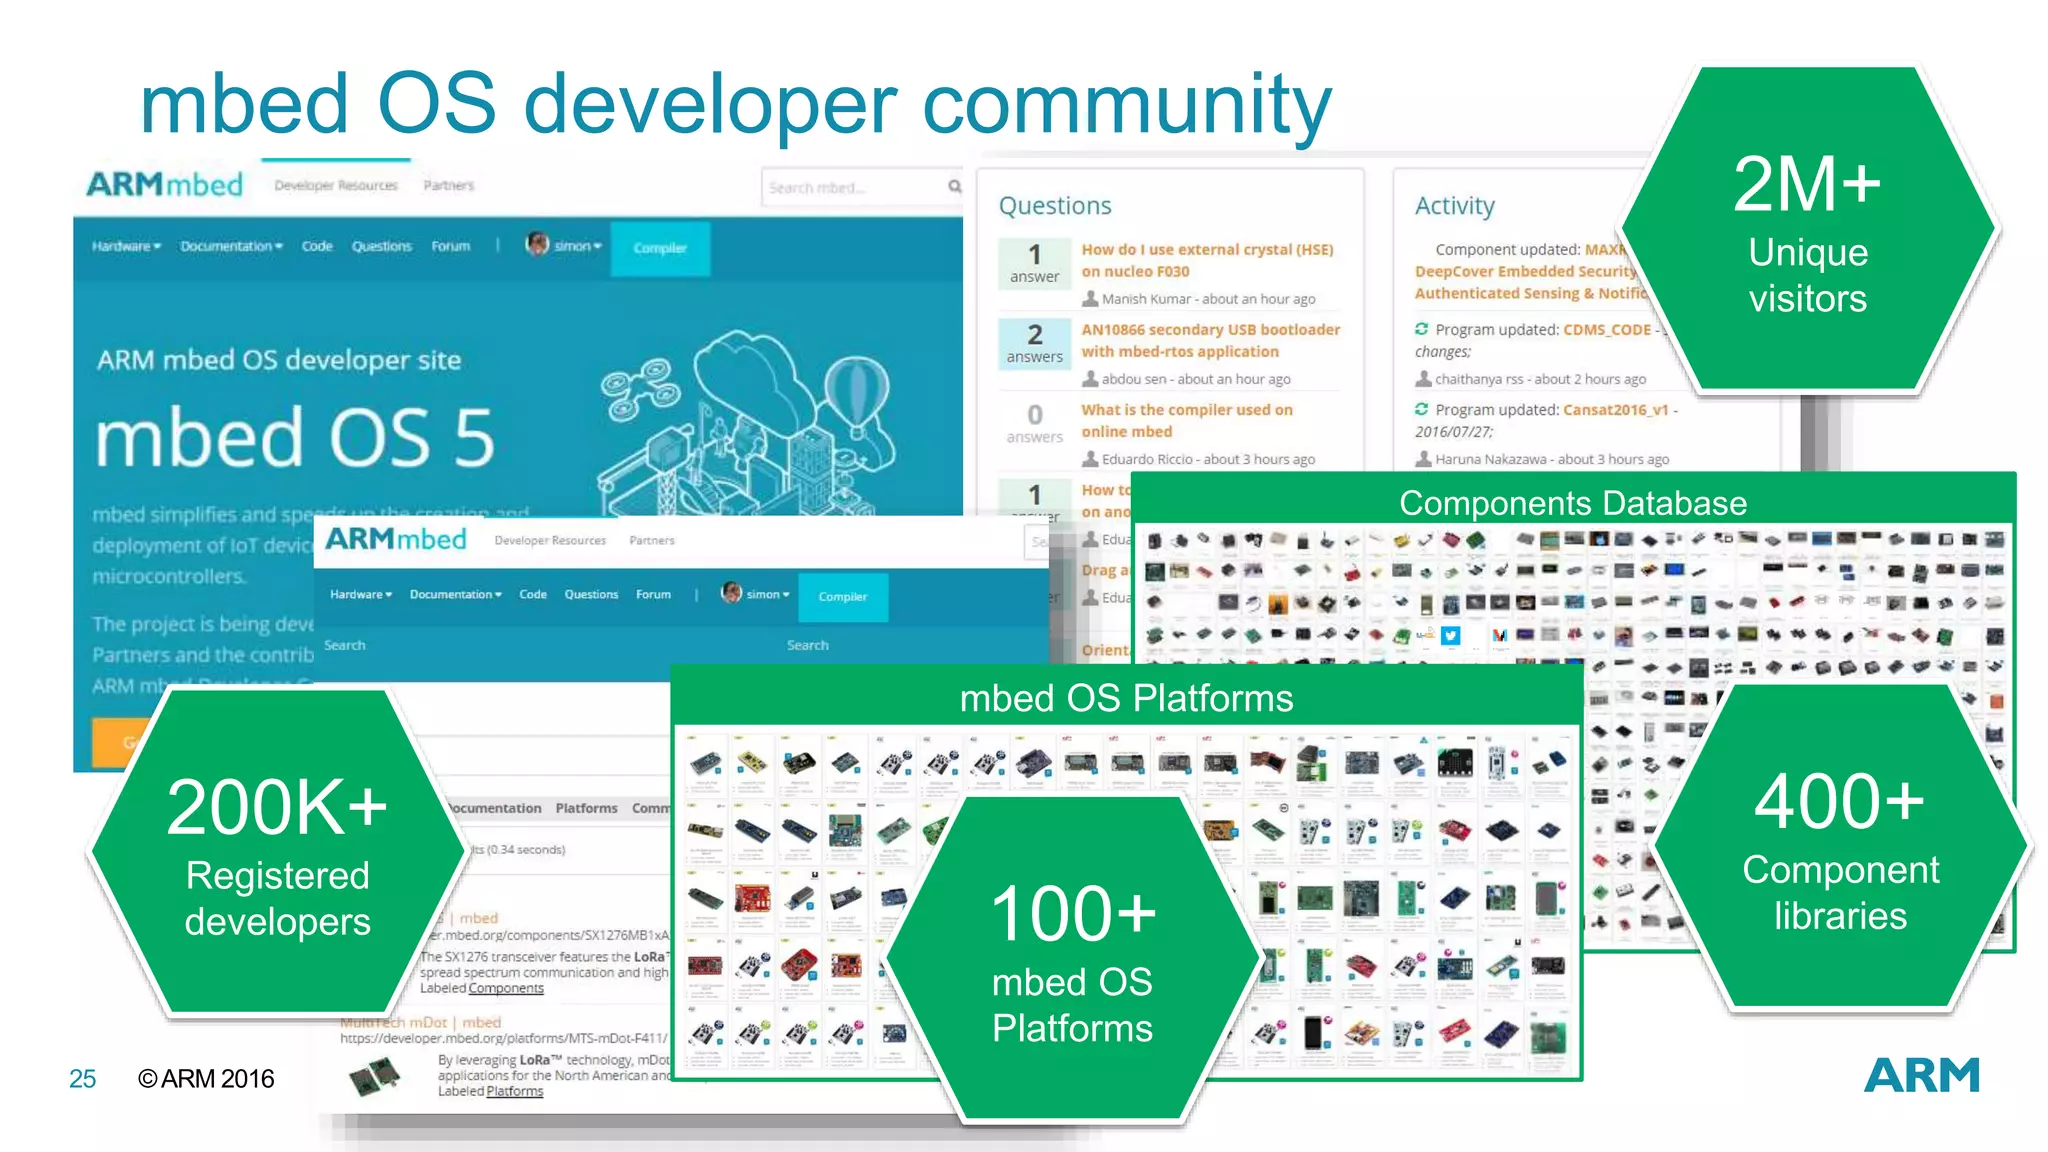This screenshot has height=1152, width=2048.
Task: Click the '200K+ Registered developers' hexagon
Action: [x=277, y=853]
